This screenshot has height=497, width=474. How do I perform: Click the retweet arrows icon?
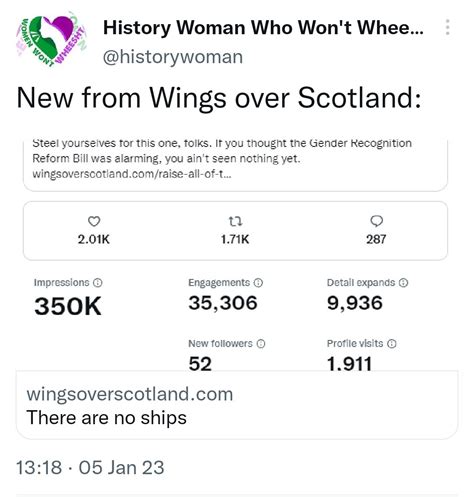pyautogui.click(x=235, y=221)
